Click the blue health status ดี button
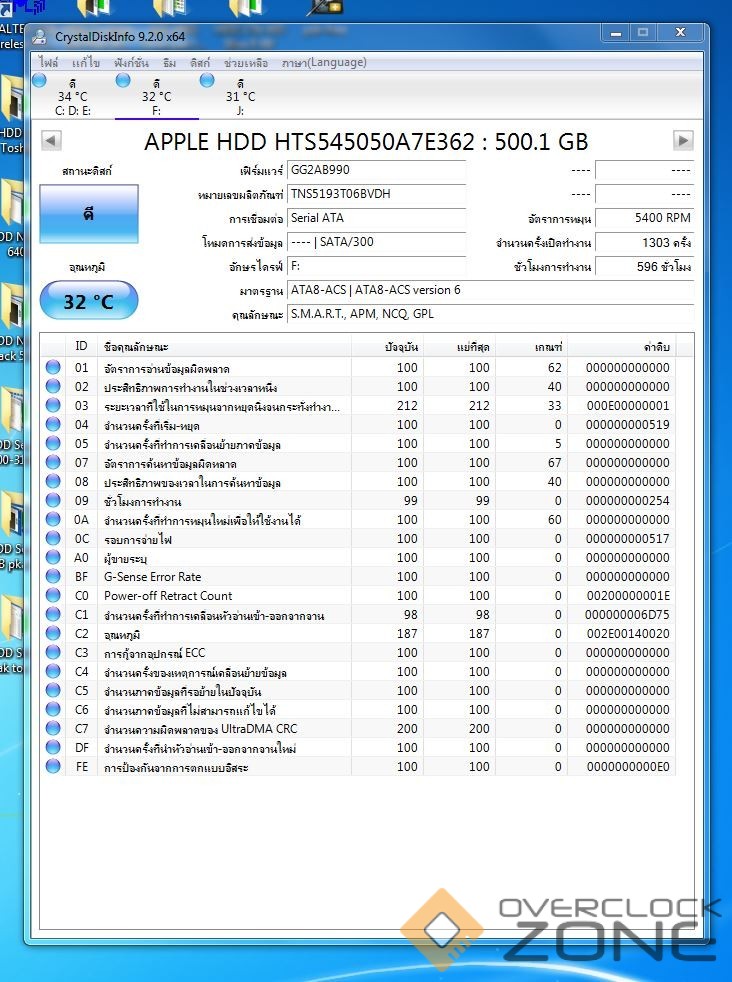This screenshot has height=982, width=732. point(88,215)
